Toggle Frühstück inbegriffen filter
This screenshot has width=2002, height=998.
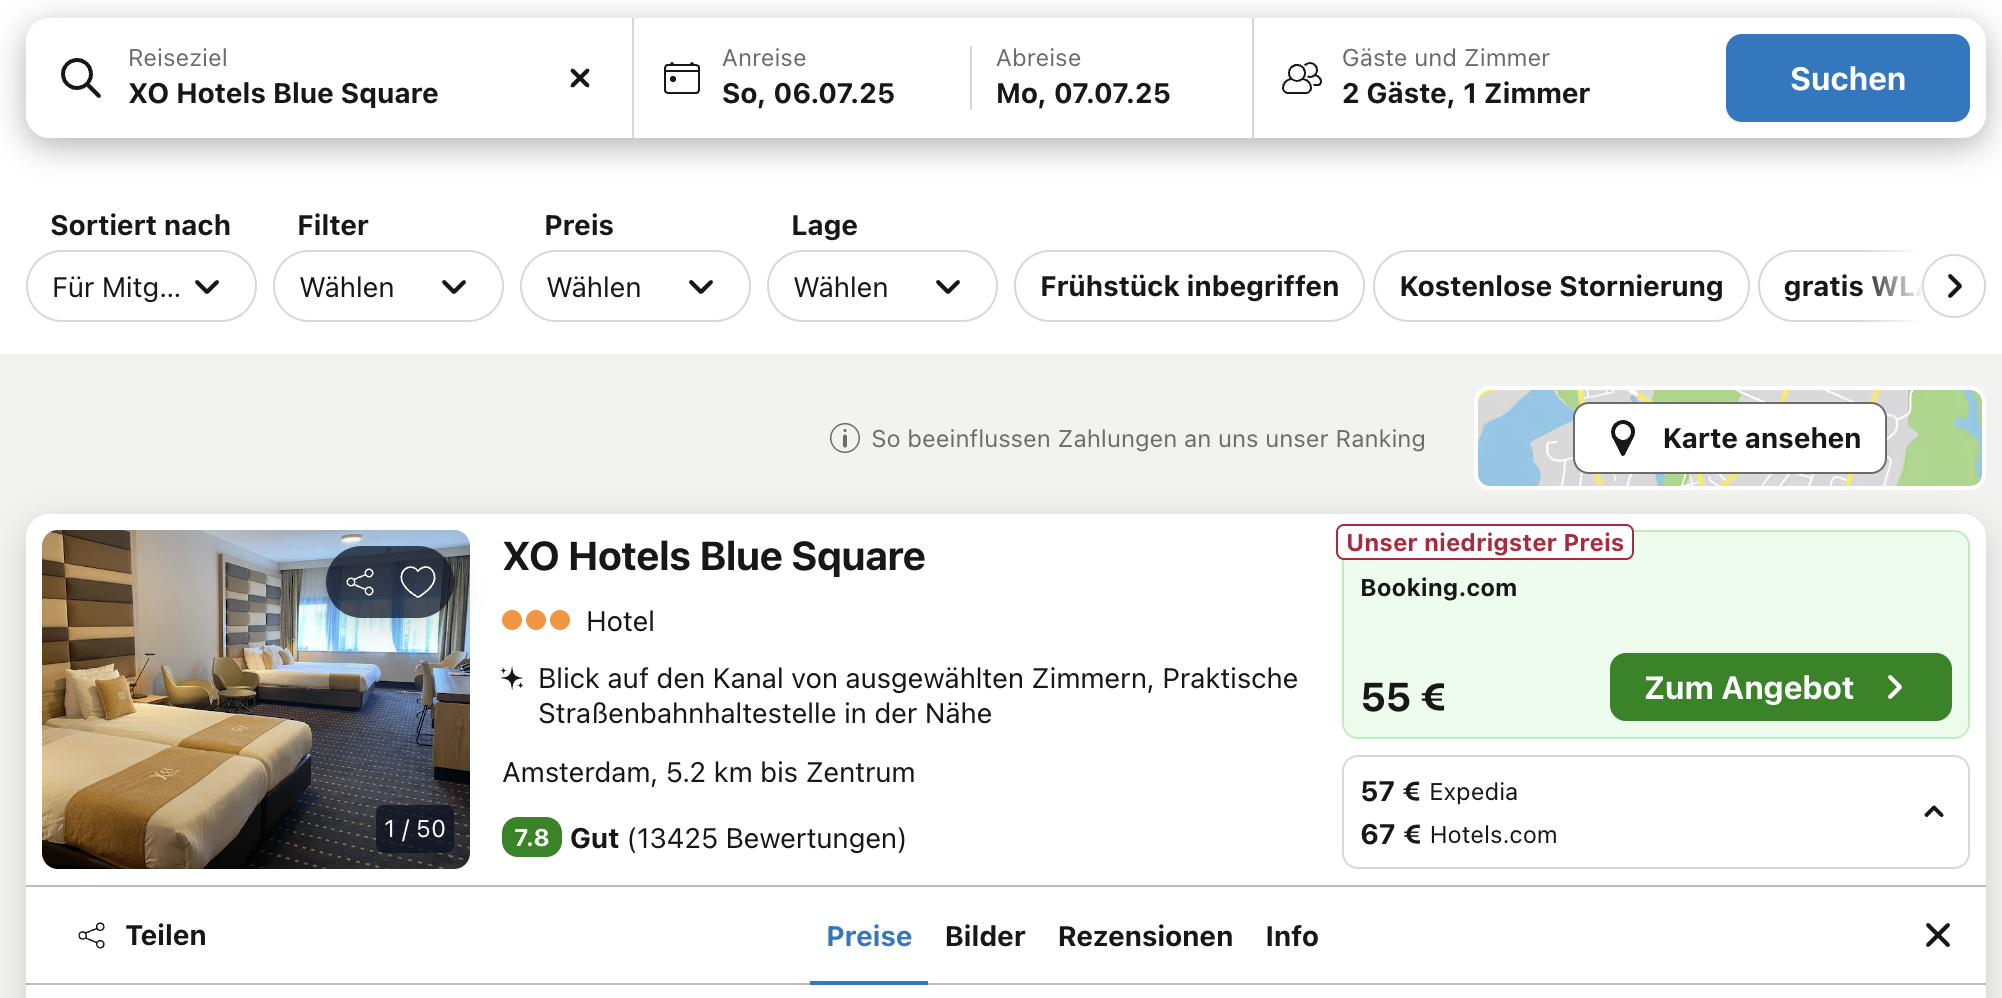click(x=1189, y=287)
